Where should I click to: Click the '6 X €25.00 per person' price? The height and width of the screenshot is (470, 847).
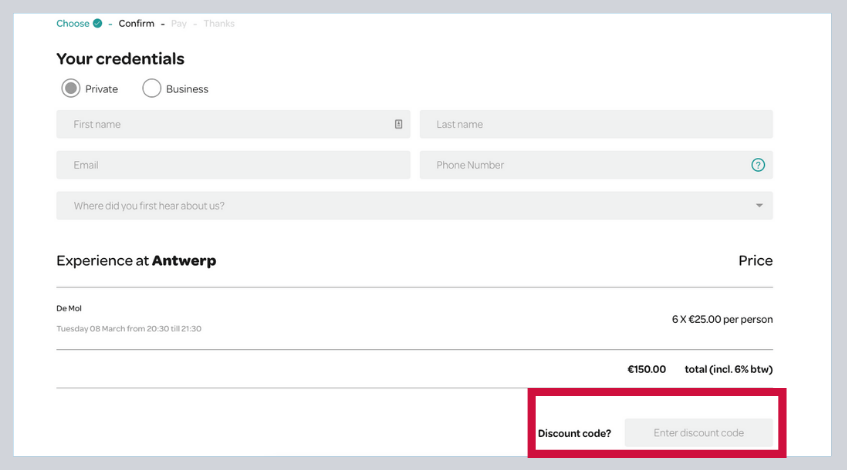[722, 319]
